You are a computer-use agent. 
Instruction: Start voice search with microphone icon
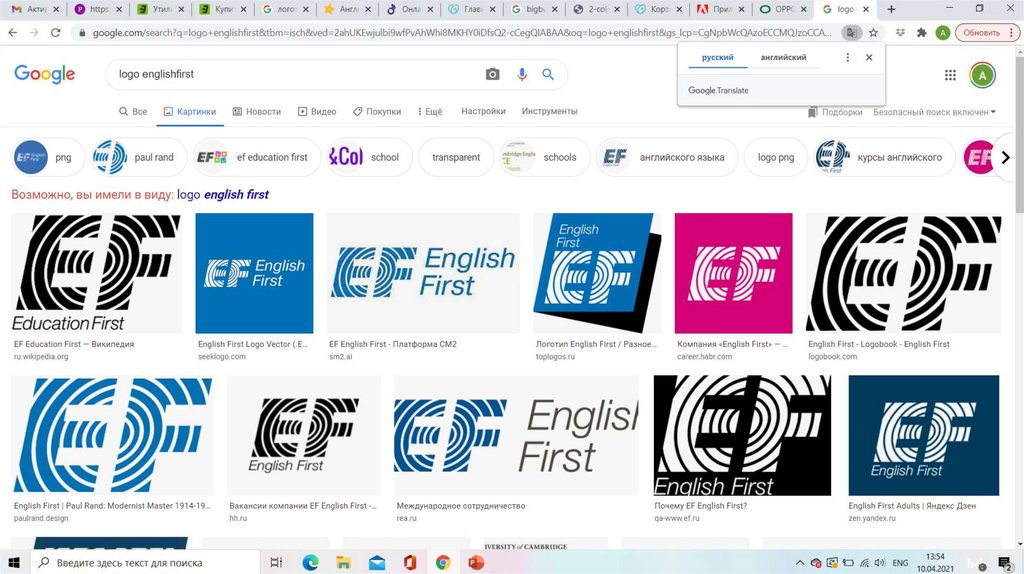click(521, 74)
